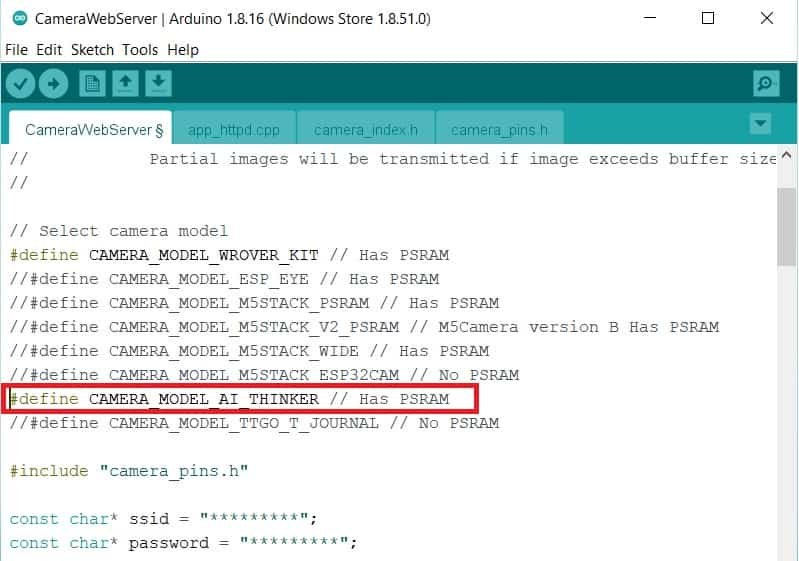Click the Upload arrow button
799x561 pixels.
[54, 84]
